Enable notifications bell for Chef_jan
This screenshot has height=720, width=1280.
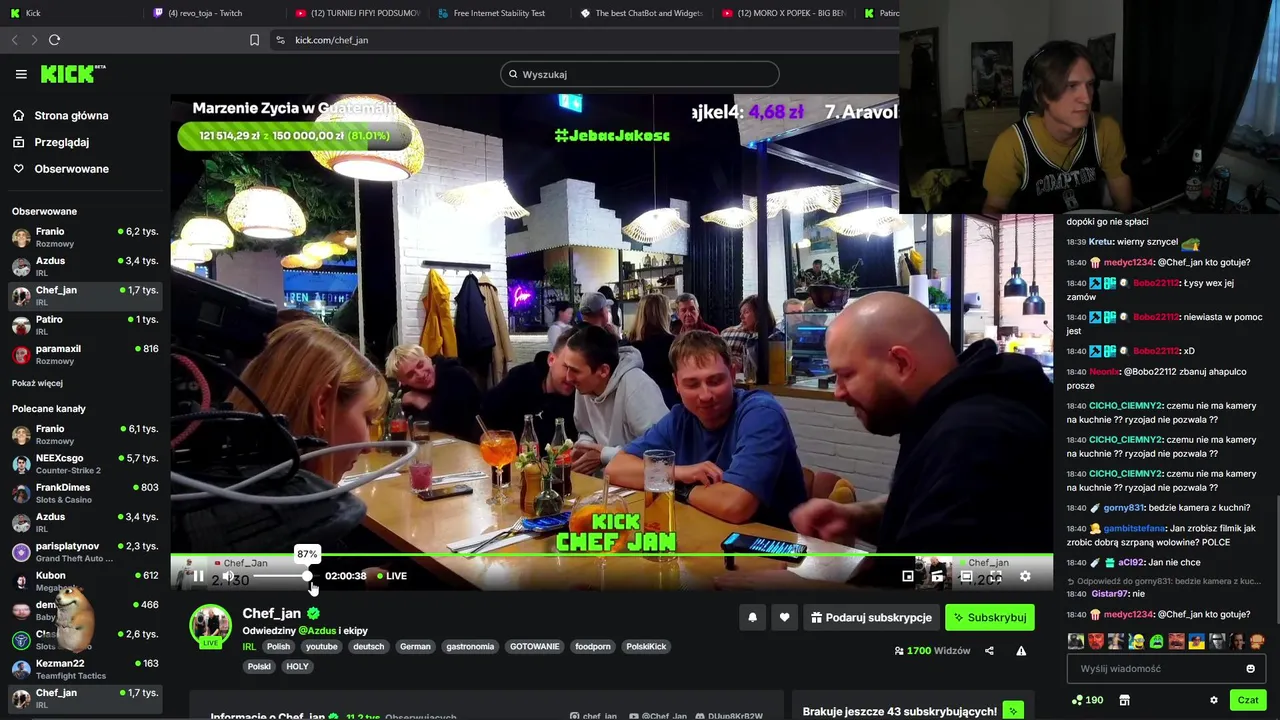tap(753, 618)
